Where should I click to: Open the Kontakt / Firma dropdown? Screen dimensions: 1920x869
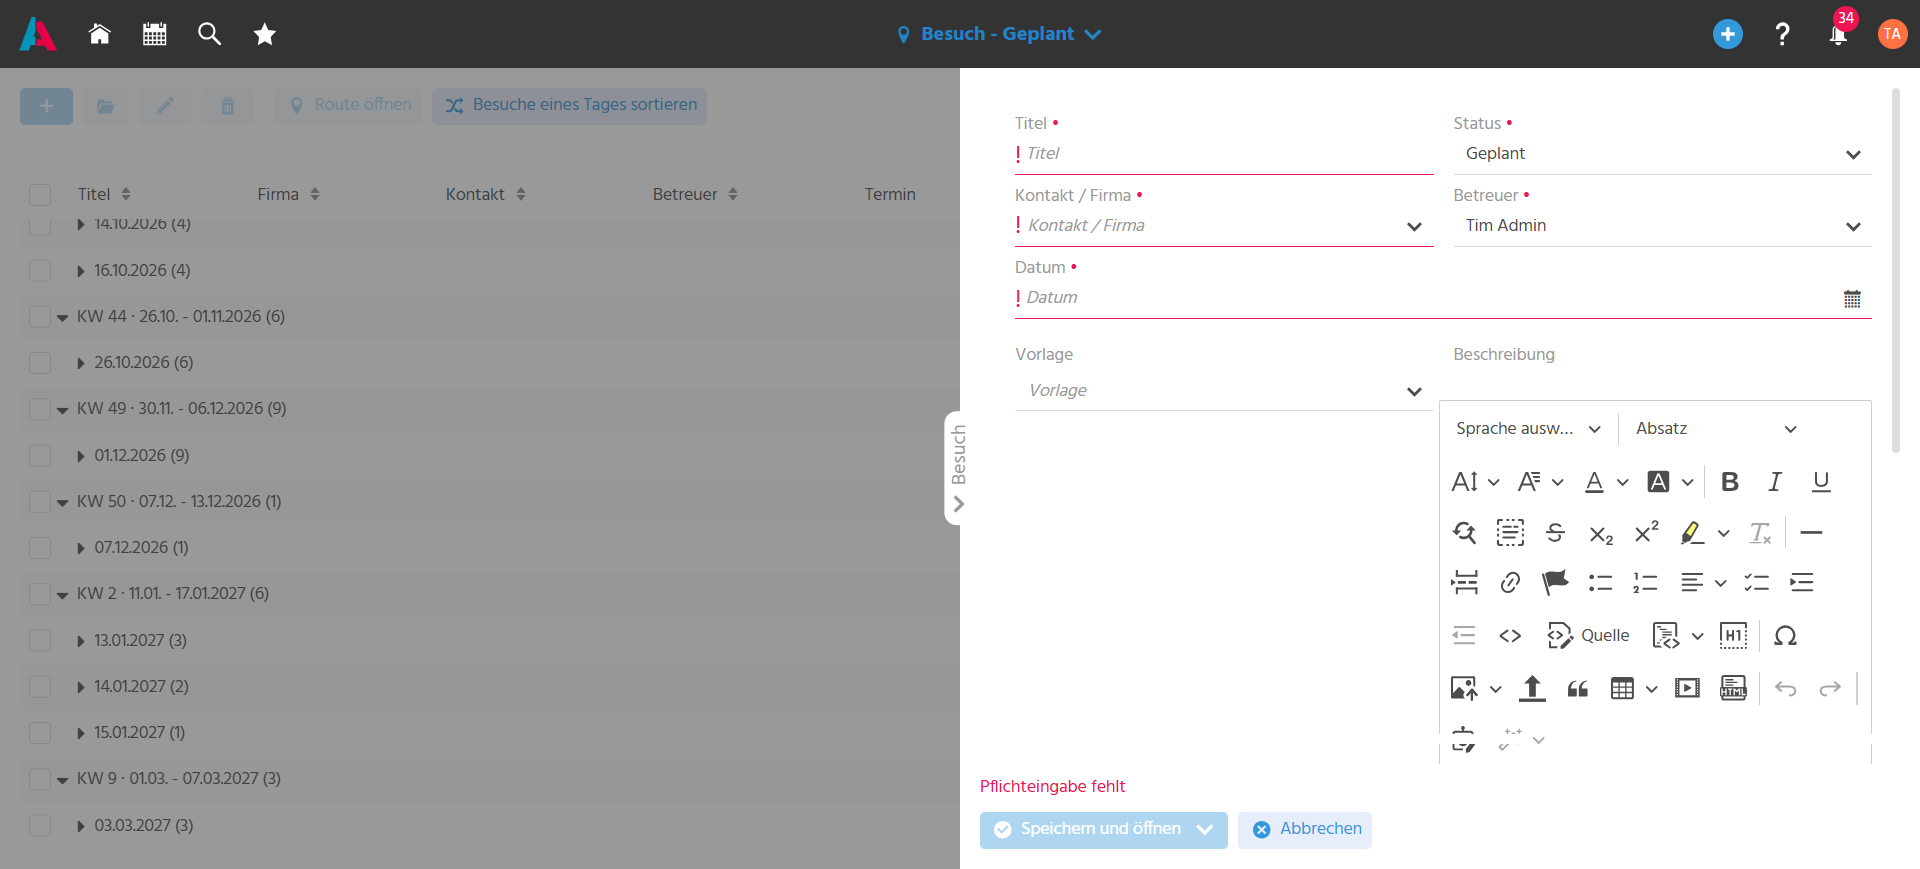click(1224, 226)
